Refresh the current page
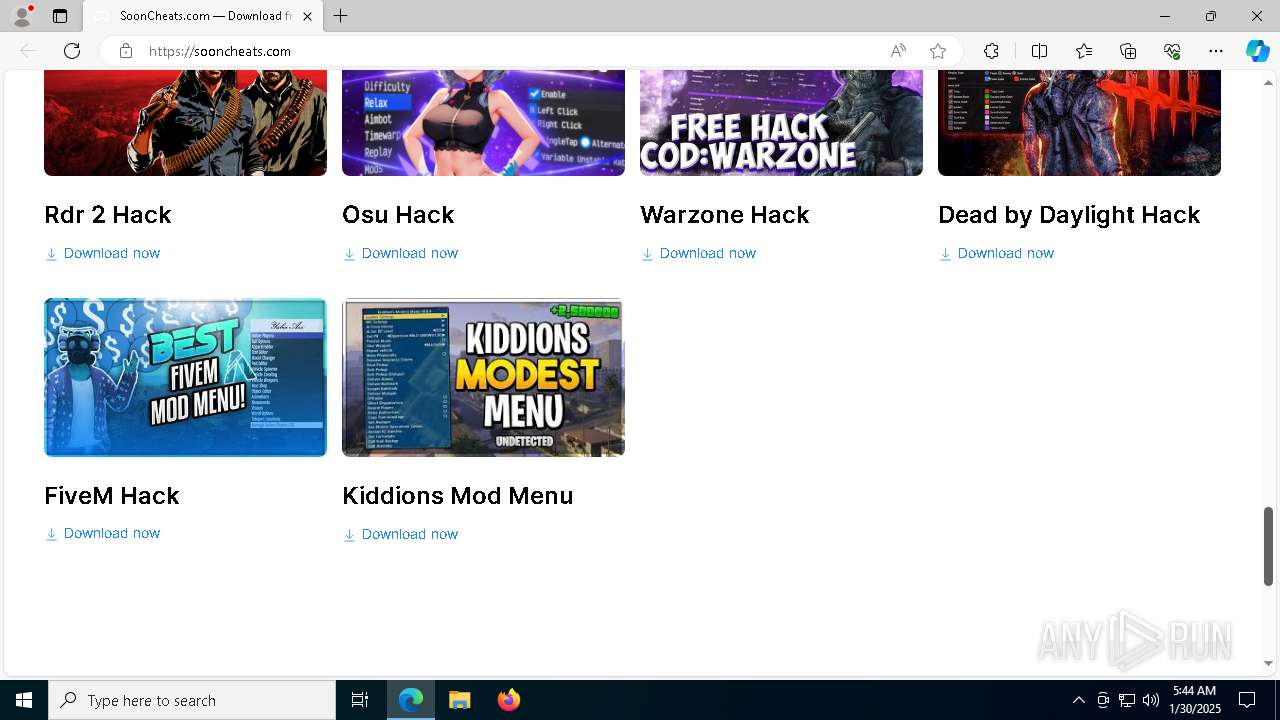The width and height of the screenshot is (1280, 720). tap(72, 51)
